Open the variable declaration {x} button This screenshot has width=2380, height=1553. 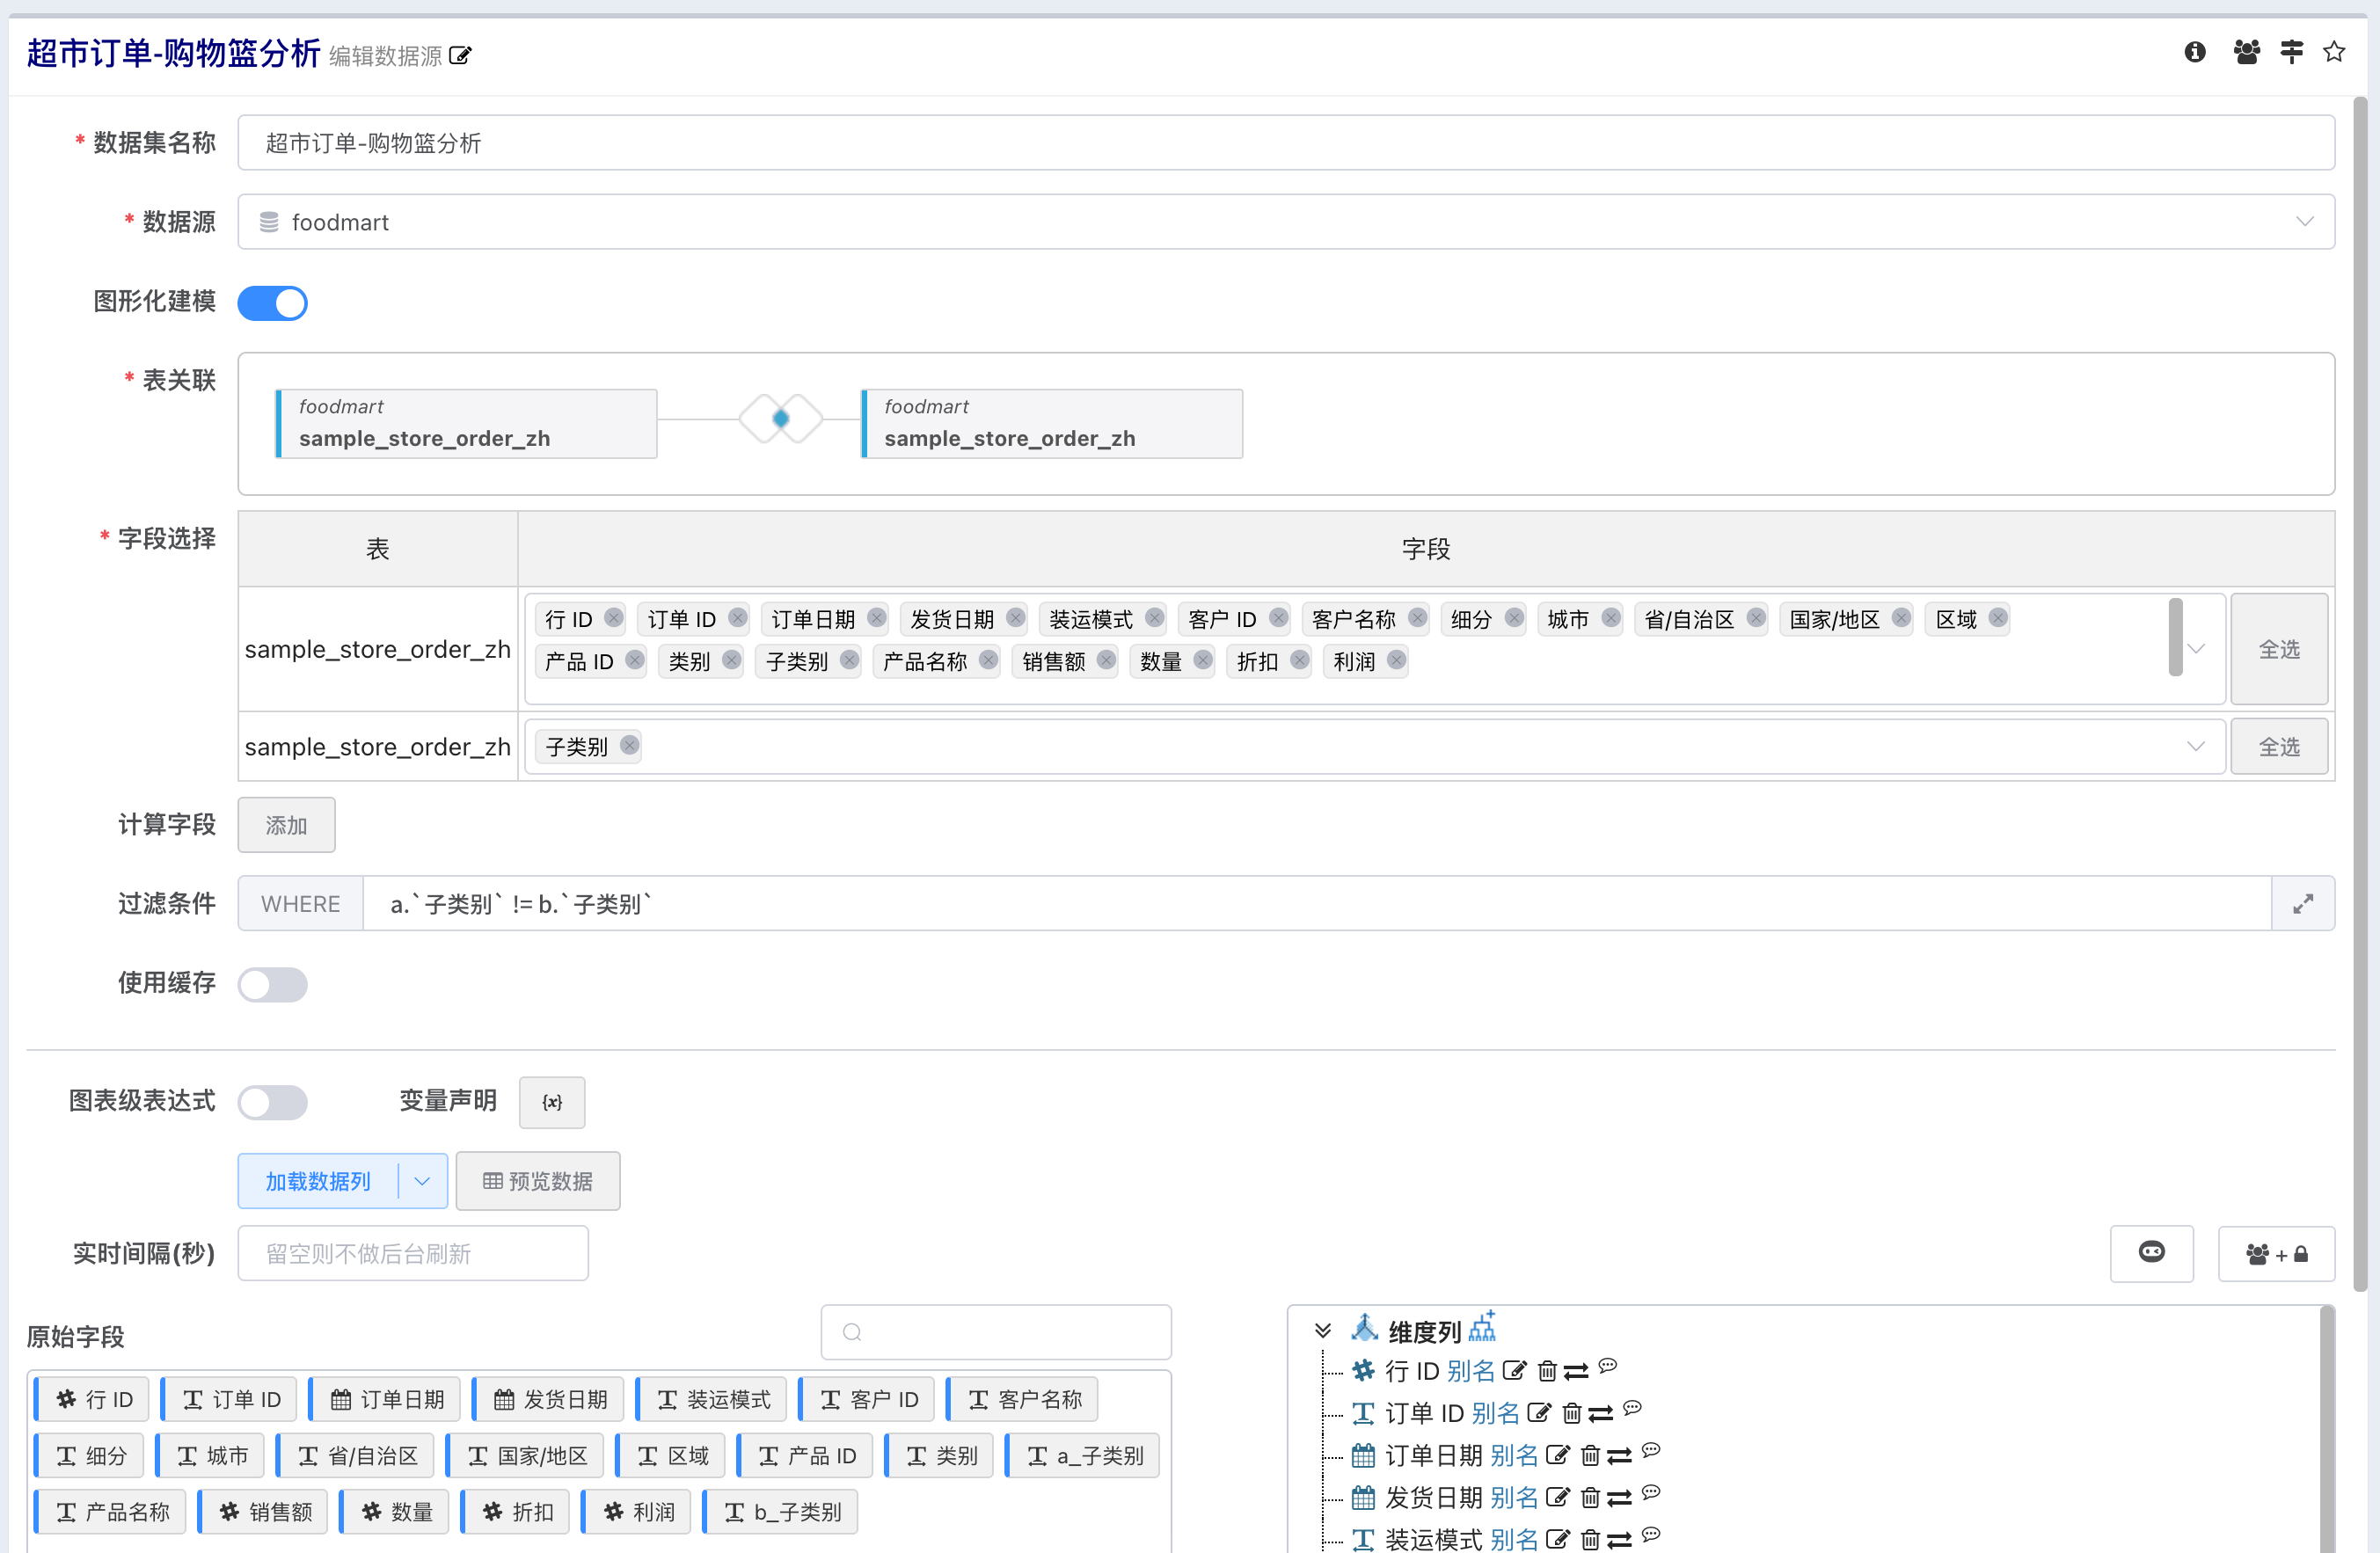[x=552, y=1102]
